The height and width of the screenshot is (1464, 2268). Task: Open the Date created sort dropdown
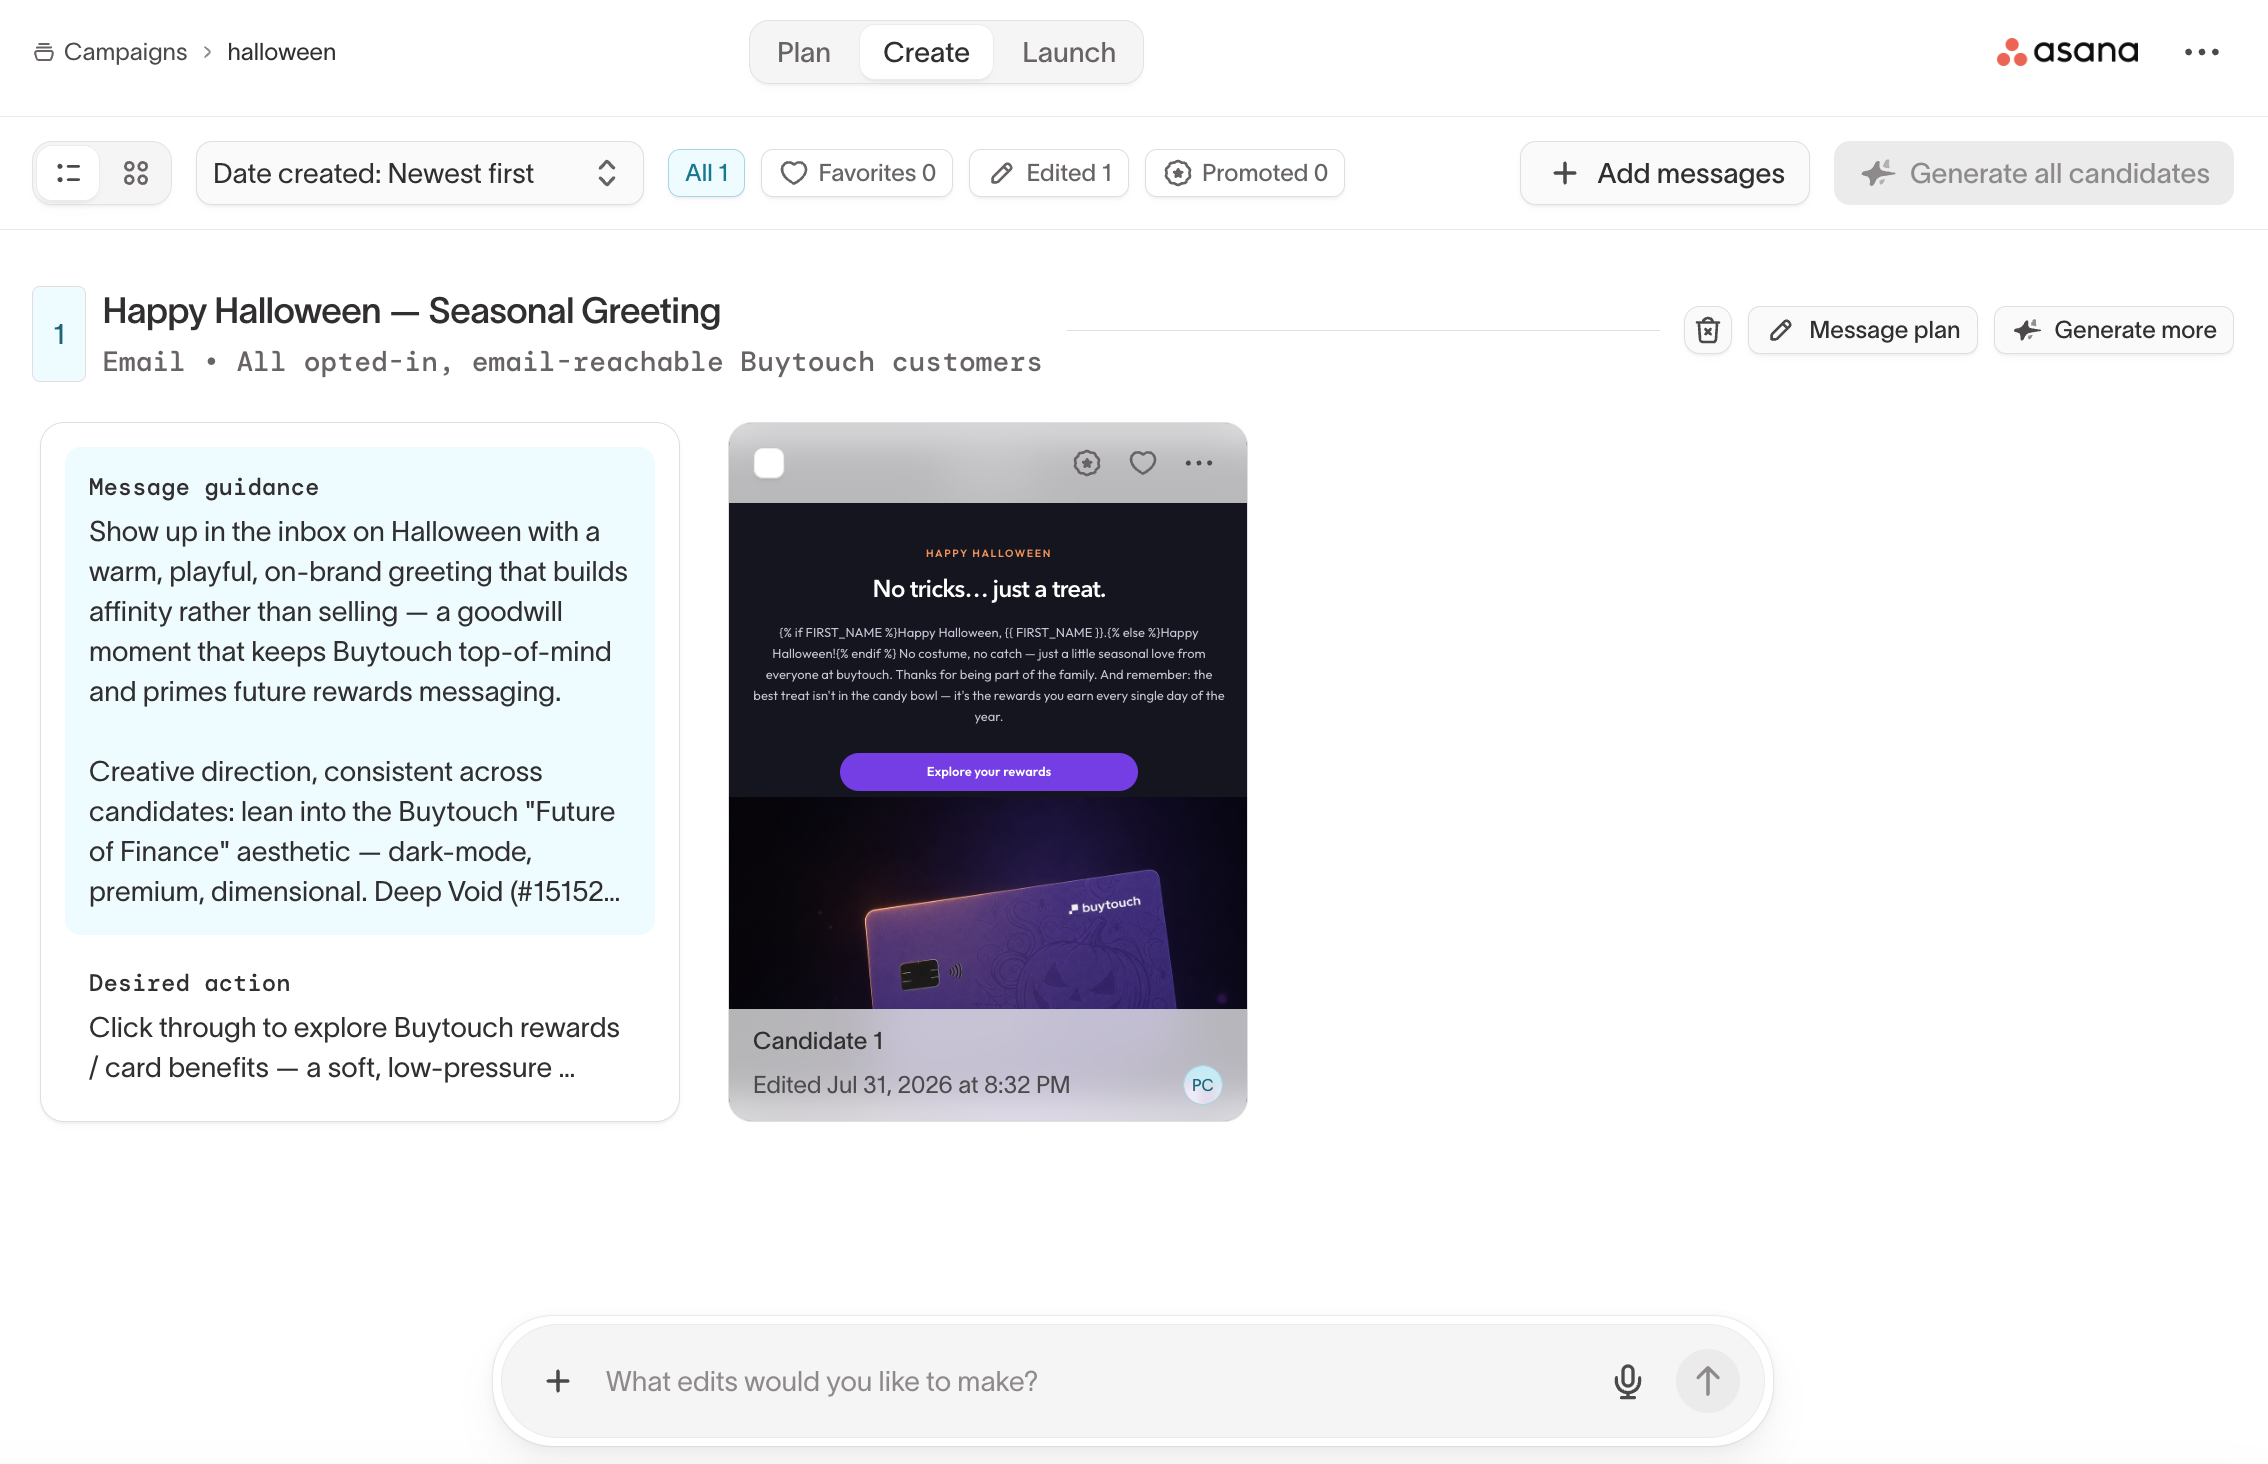point(419,173)
